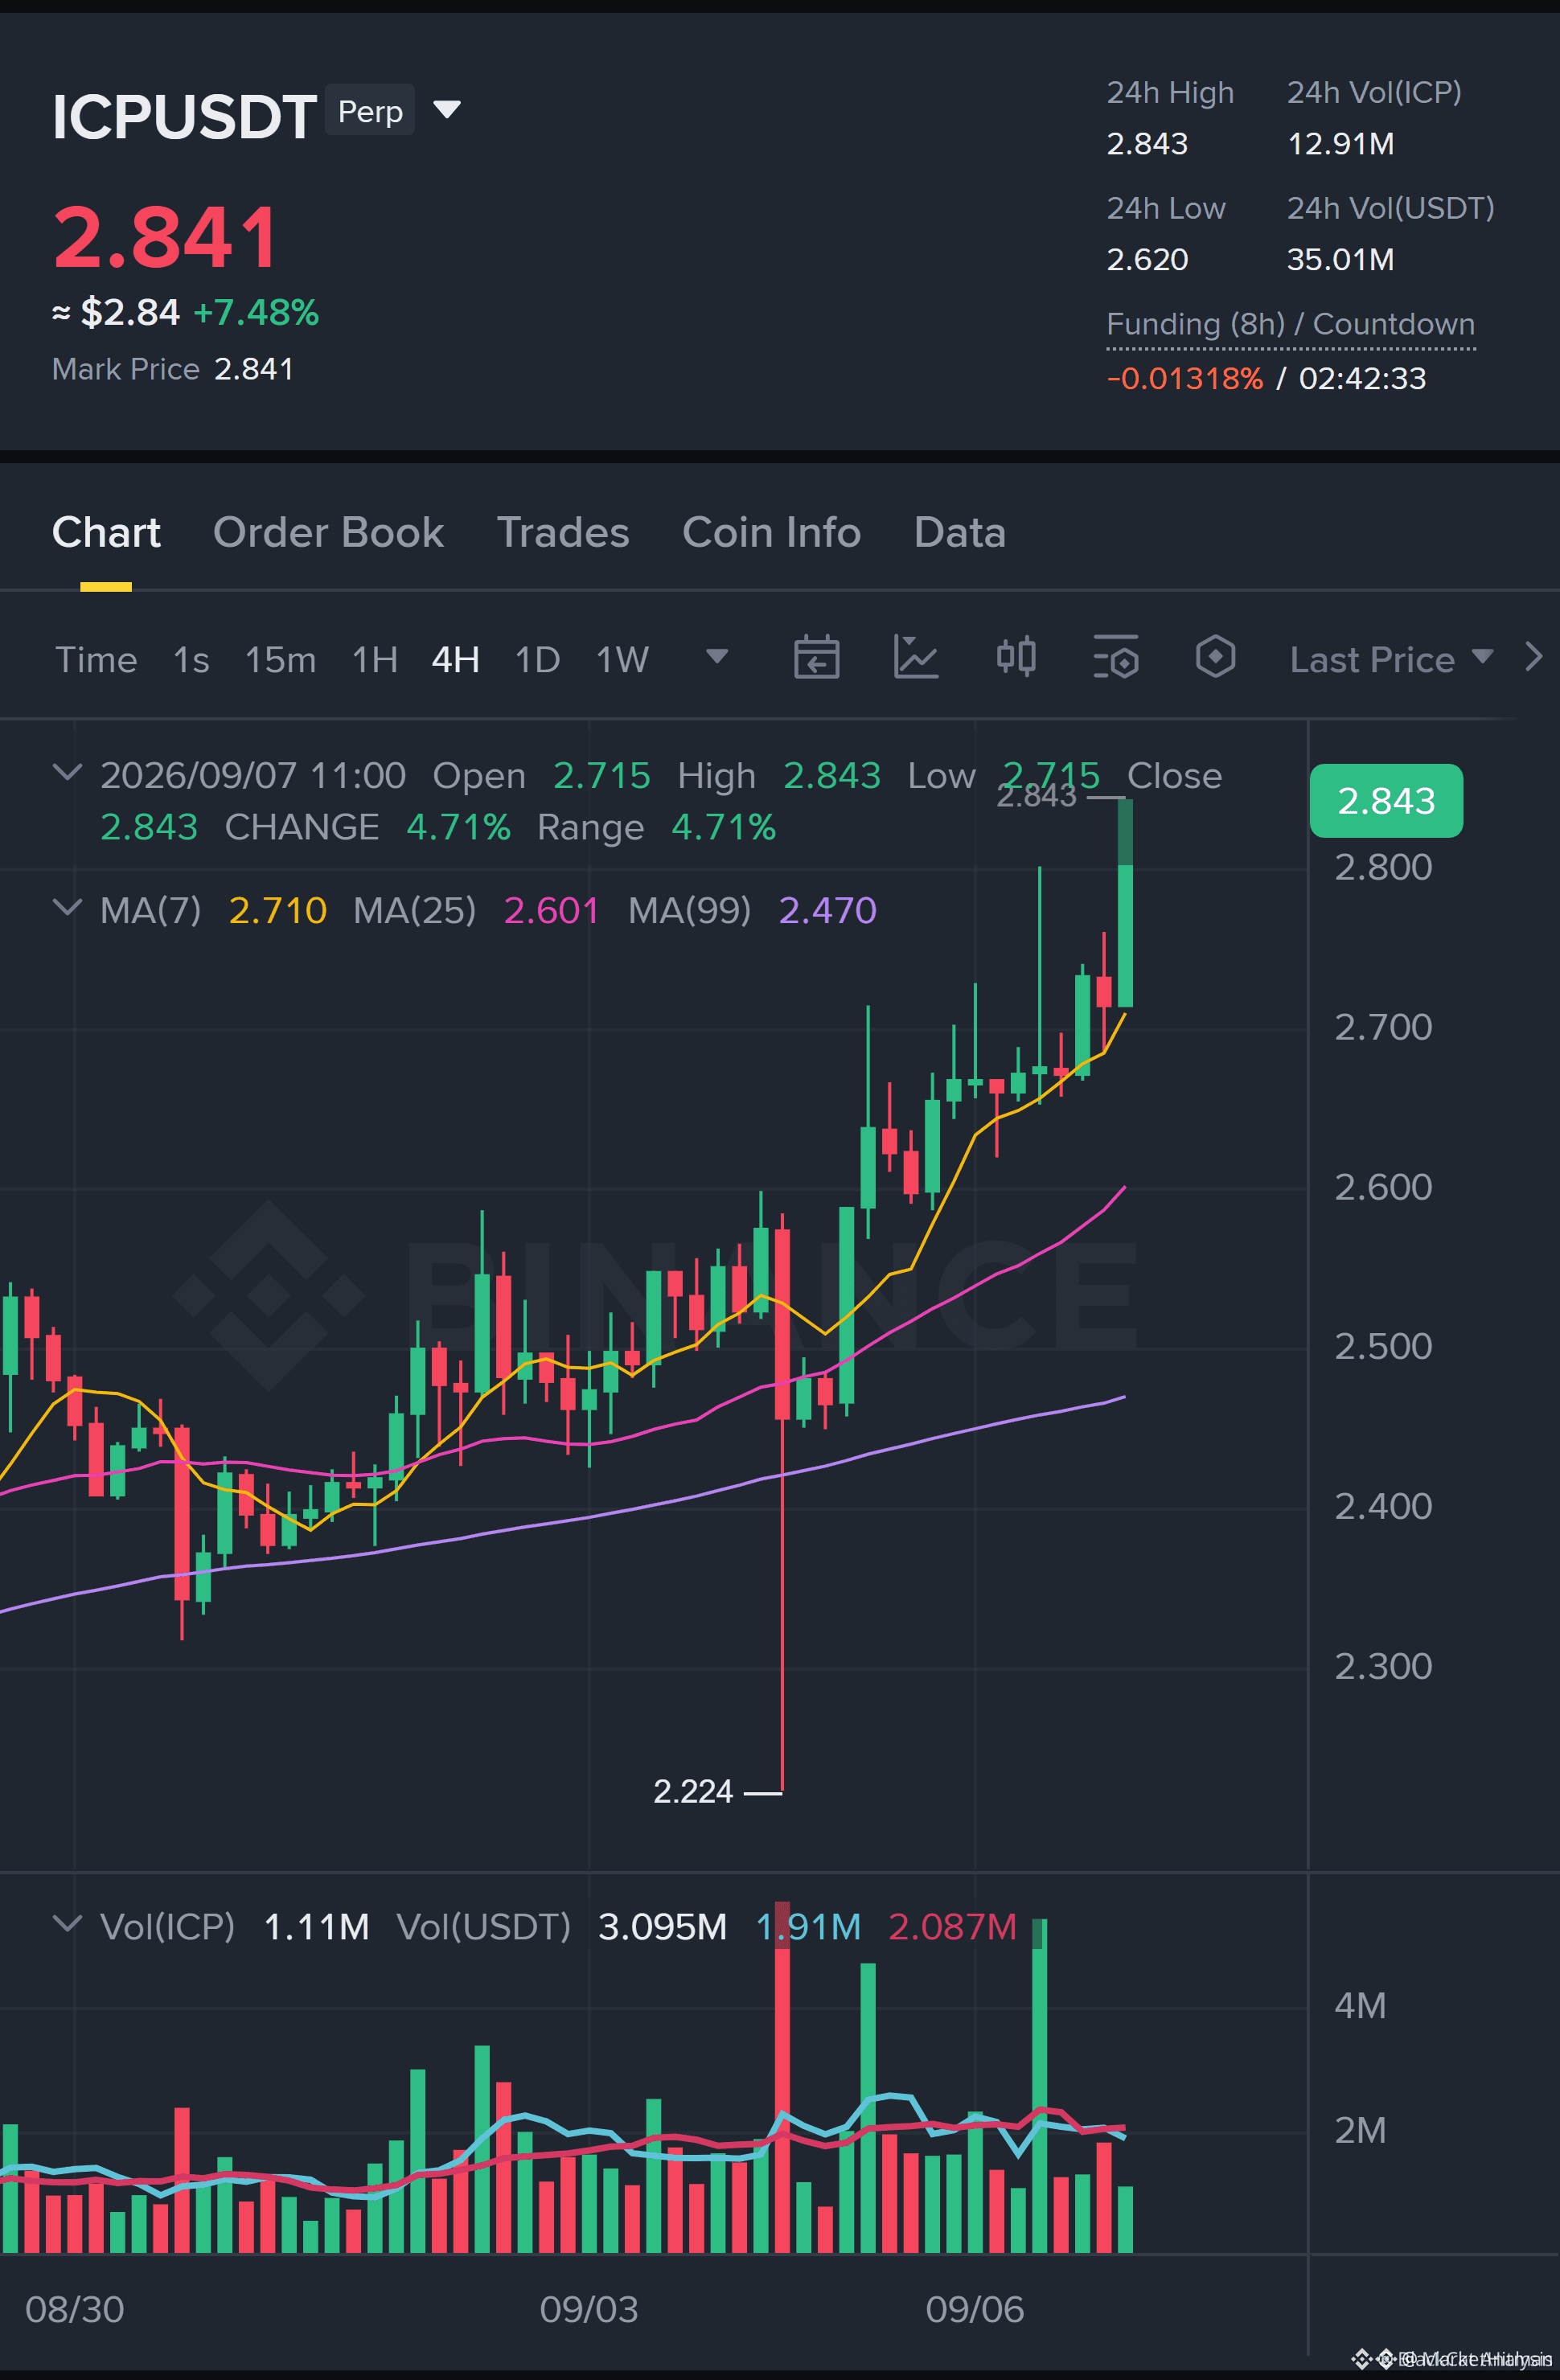Tap the hexagon chart tools icon
Screen dimensions: 1560x2380
1215,658
